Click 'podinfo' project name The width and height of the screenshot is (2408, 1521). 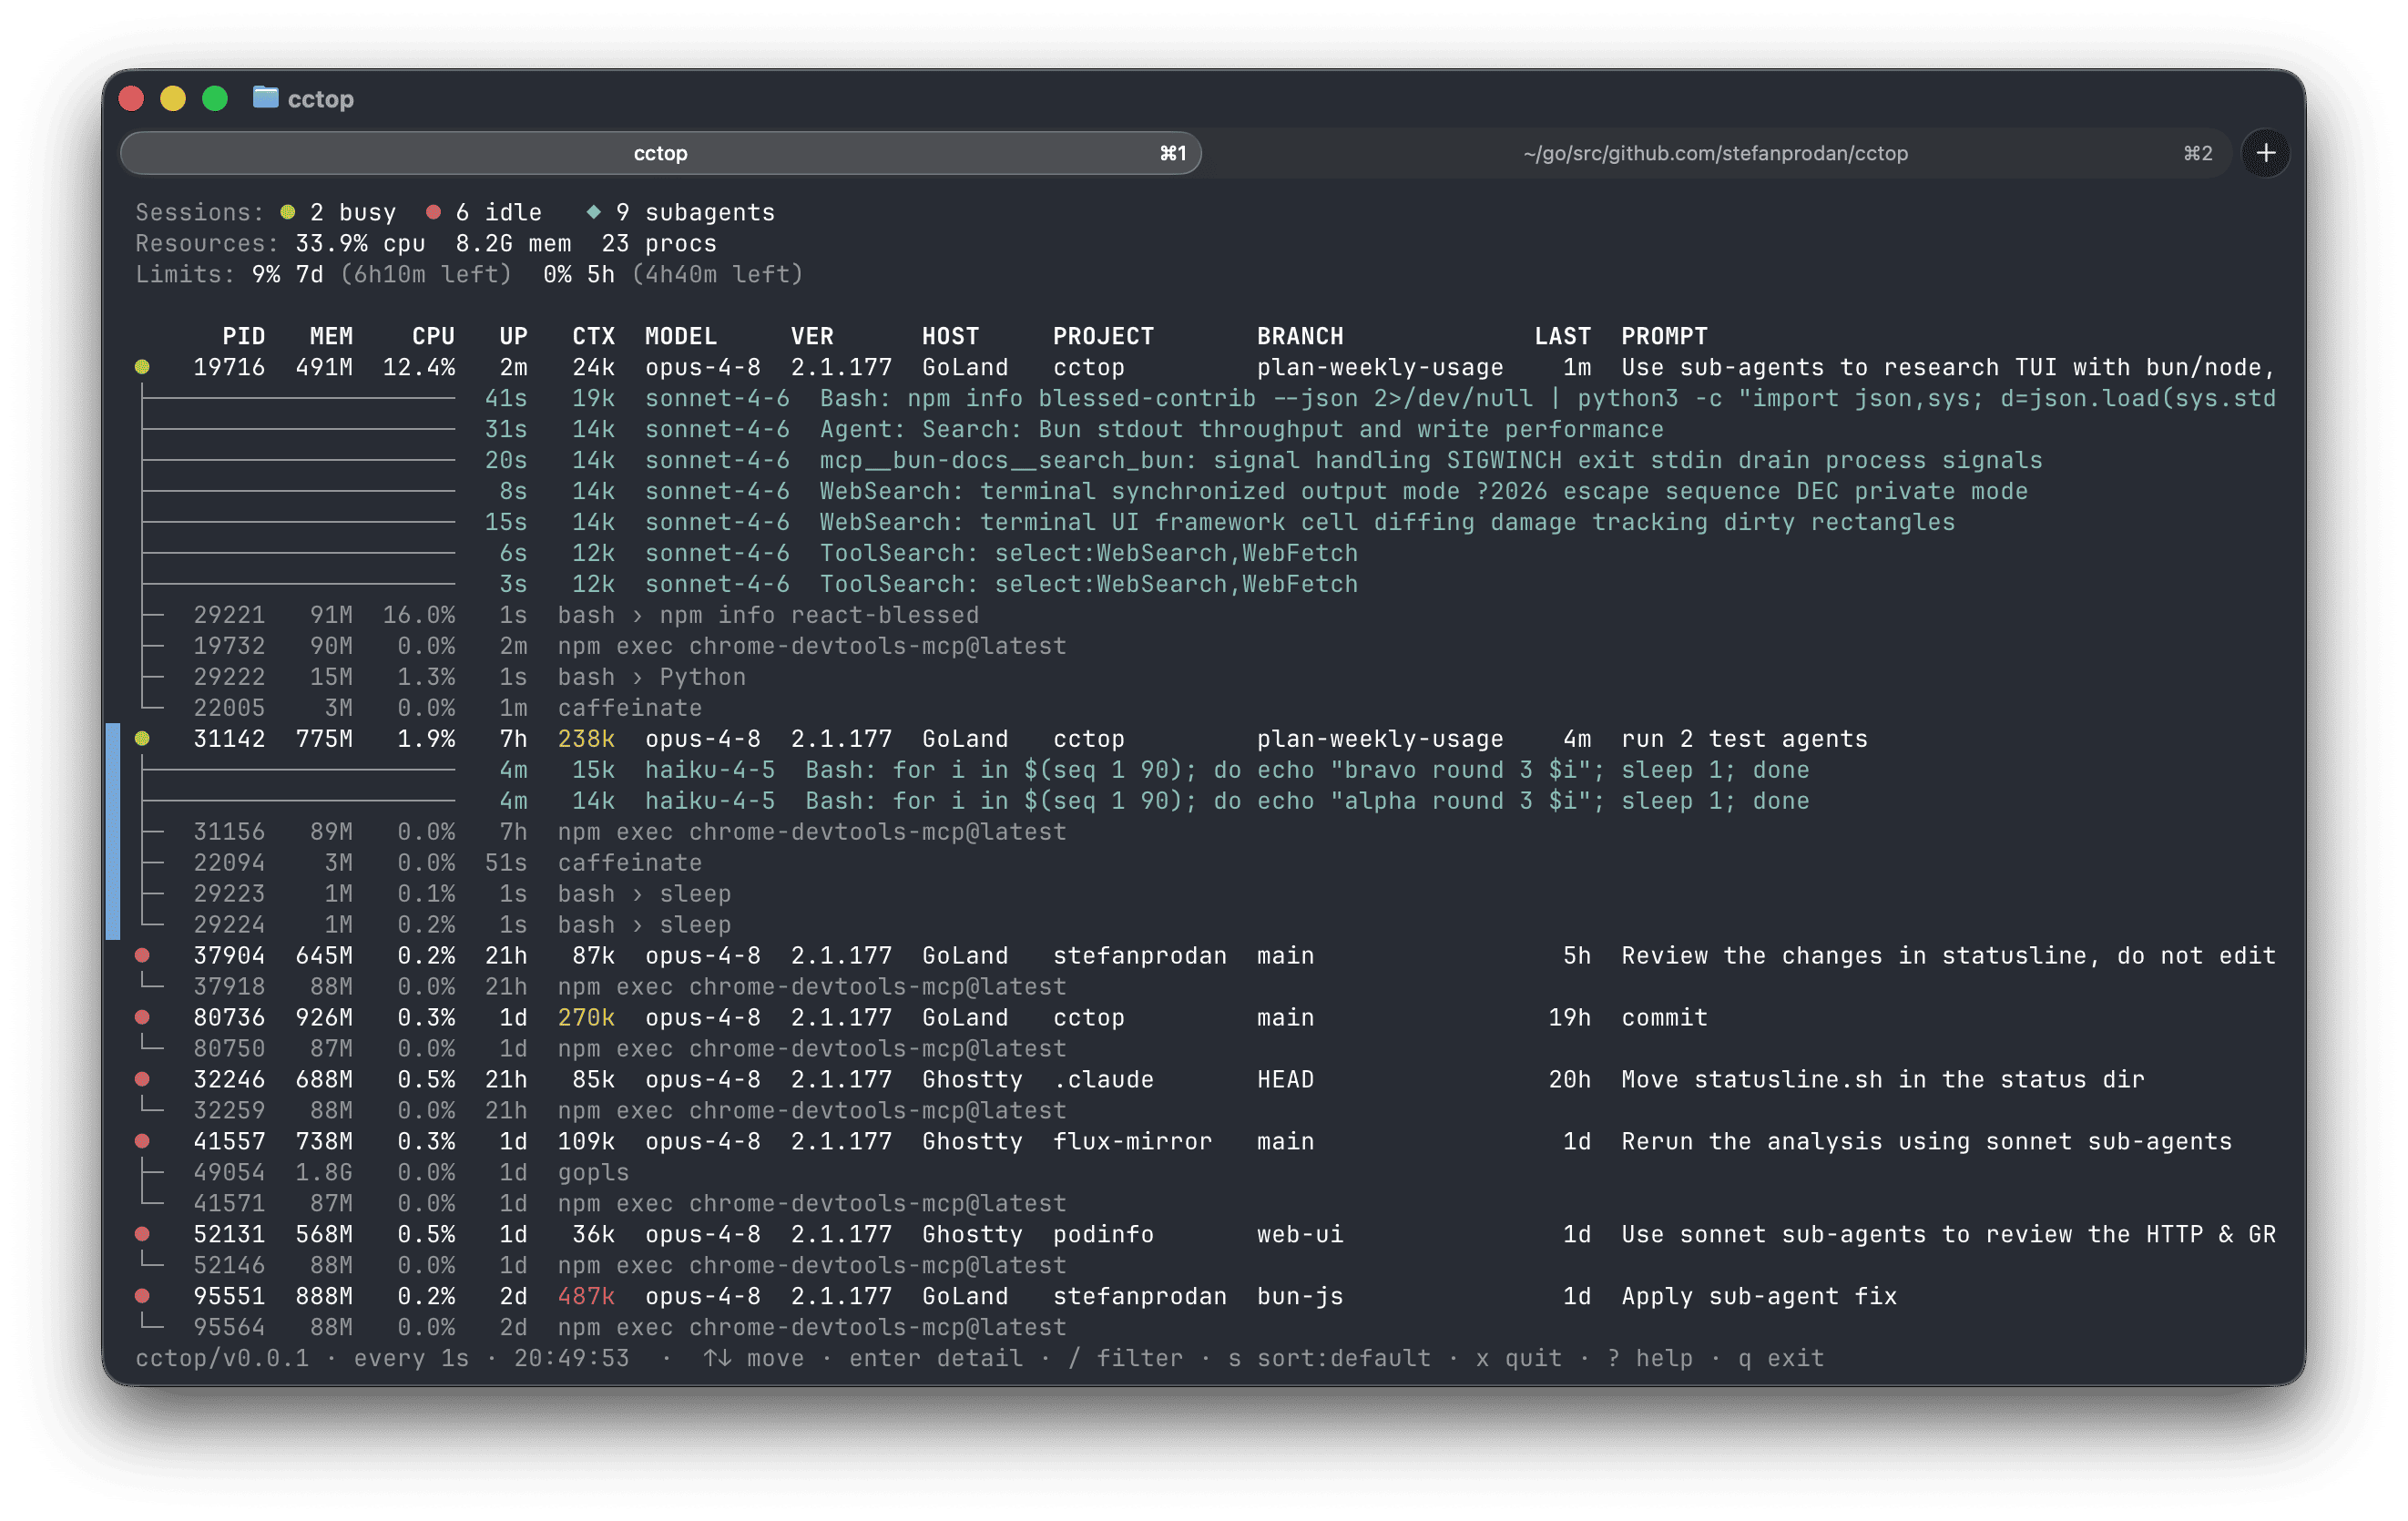tap(1103, 1234)
